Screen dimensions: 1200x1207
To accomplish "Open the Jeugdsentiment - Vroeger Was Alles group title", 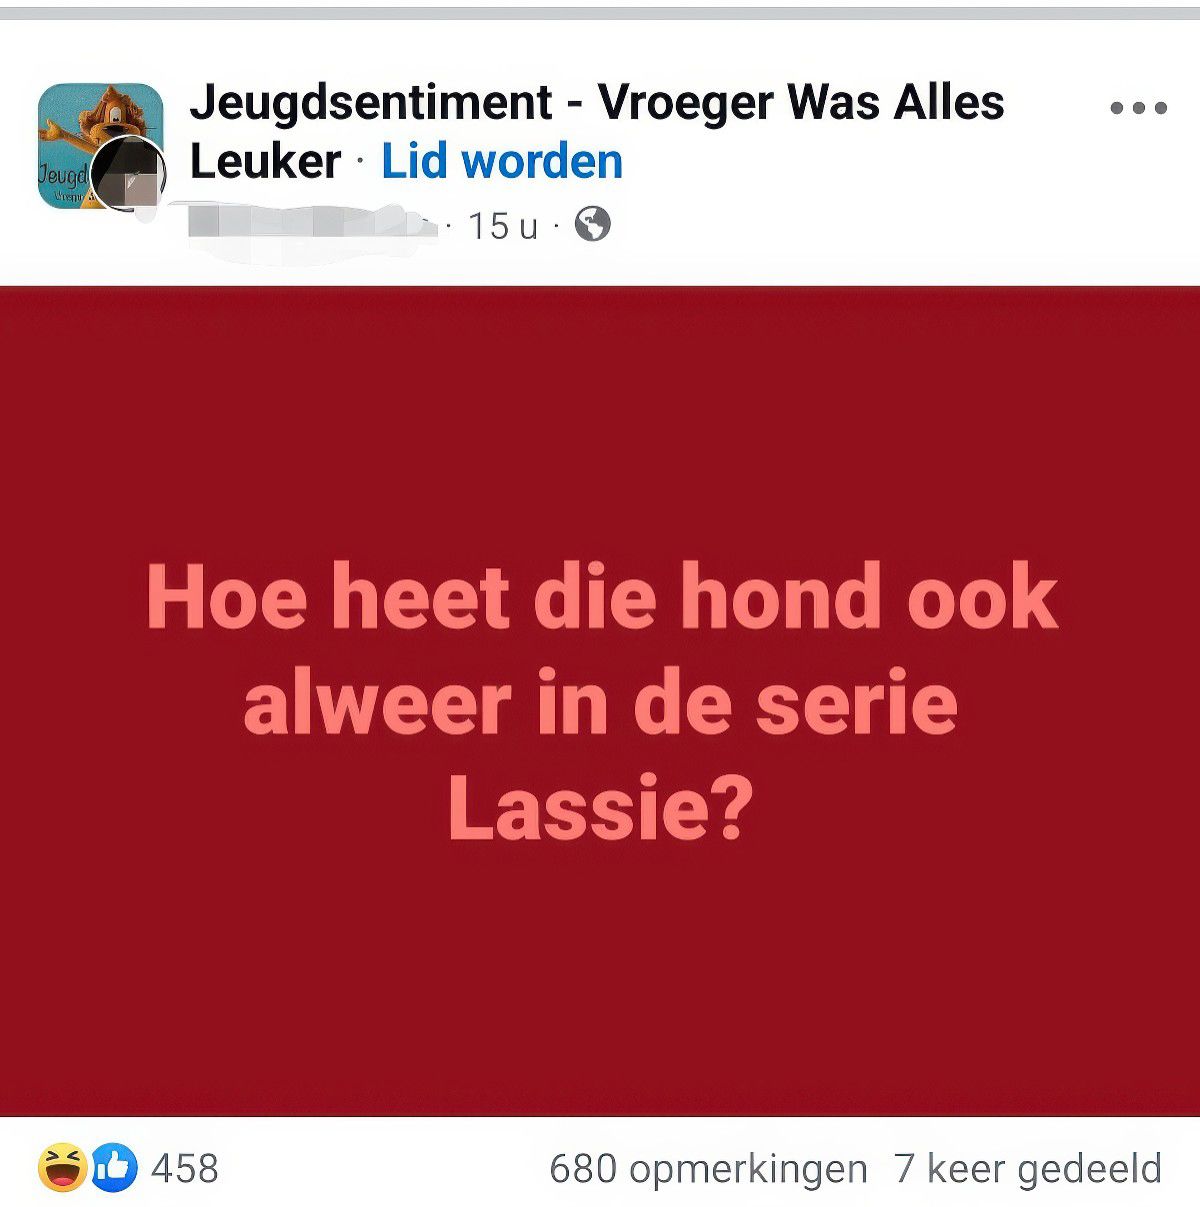I will pyautogui.click(x=597, y=102).
